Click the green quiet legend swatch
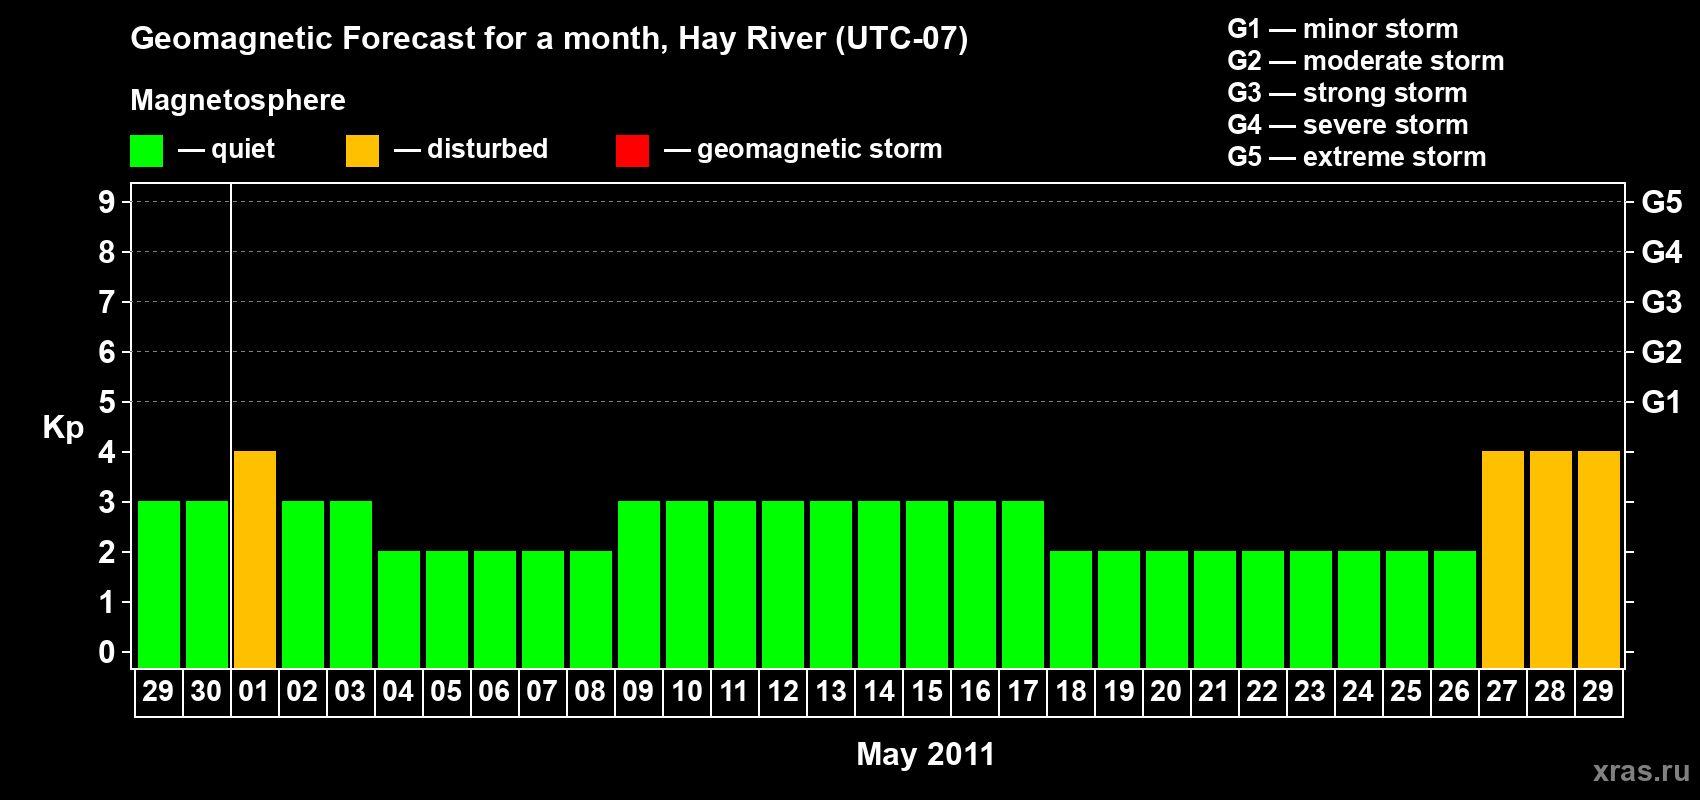The image size is (1700, 800). (x=146, y=151)
